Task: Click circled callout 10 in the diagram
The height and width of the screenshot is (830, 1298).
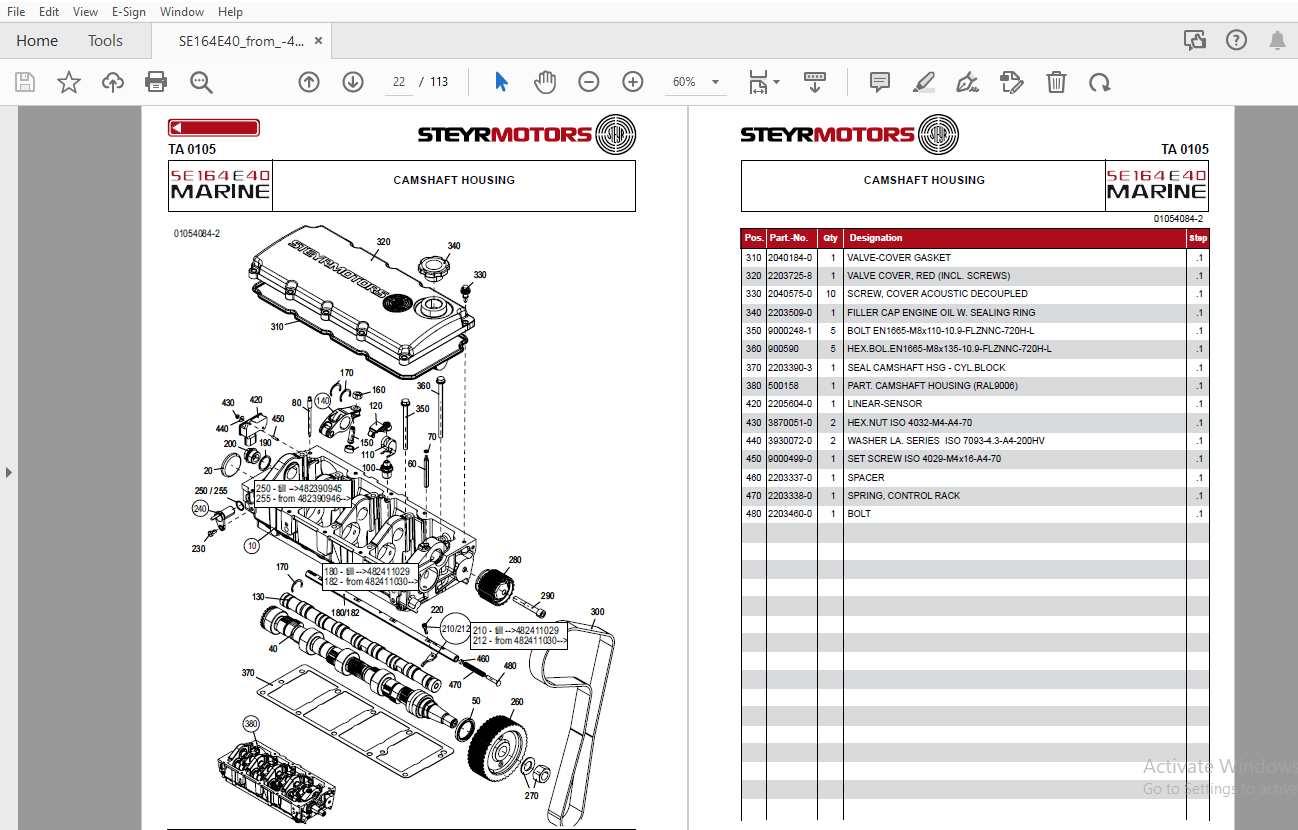Action: 251,546
